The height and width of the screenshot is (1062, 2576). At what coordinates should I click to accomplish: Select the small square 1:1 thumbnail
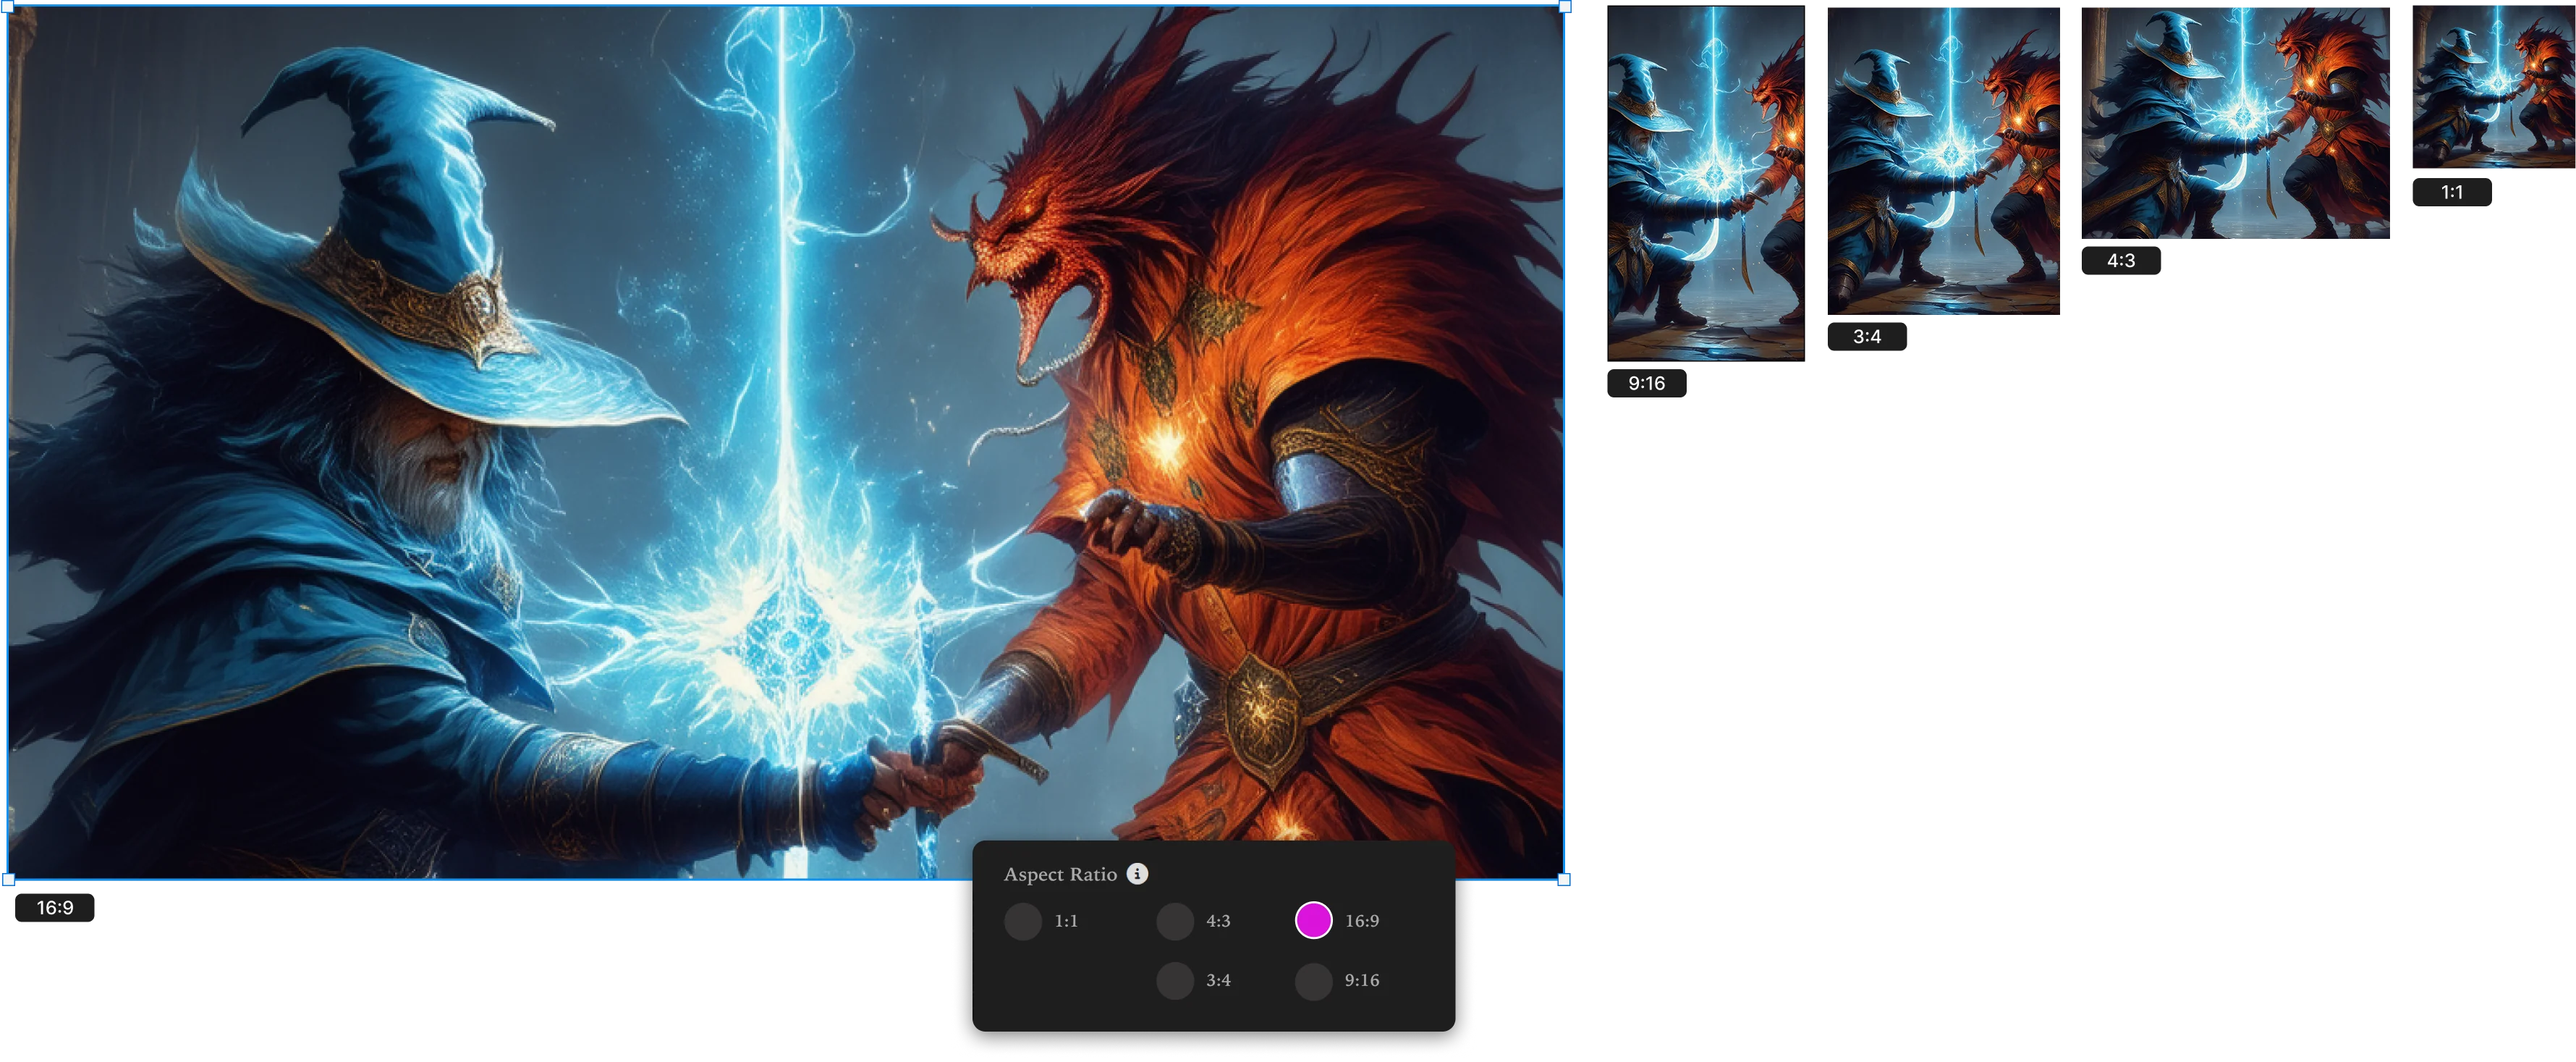2493,86
